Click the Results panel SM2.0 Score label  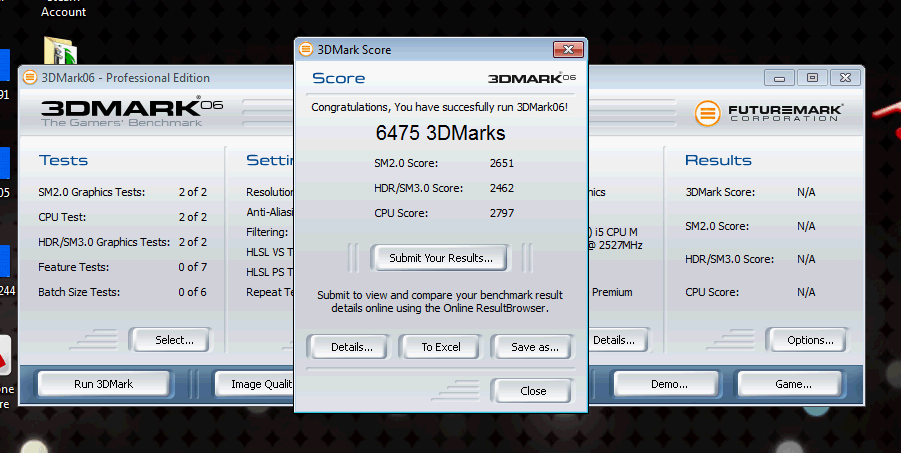tap(717, 226)
